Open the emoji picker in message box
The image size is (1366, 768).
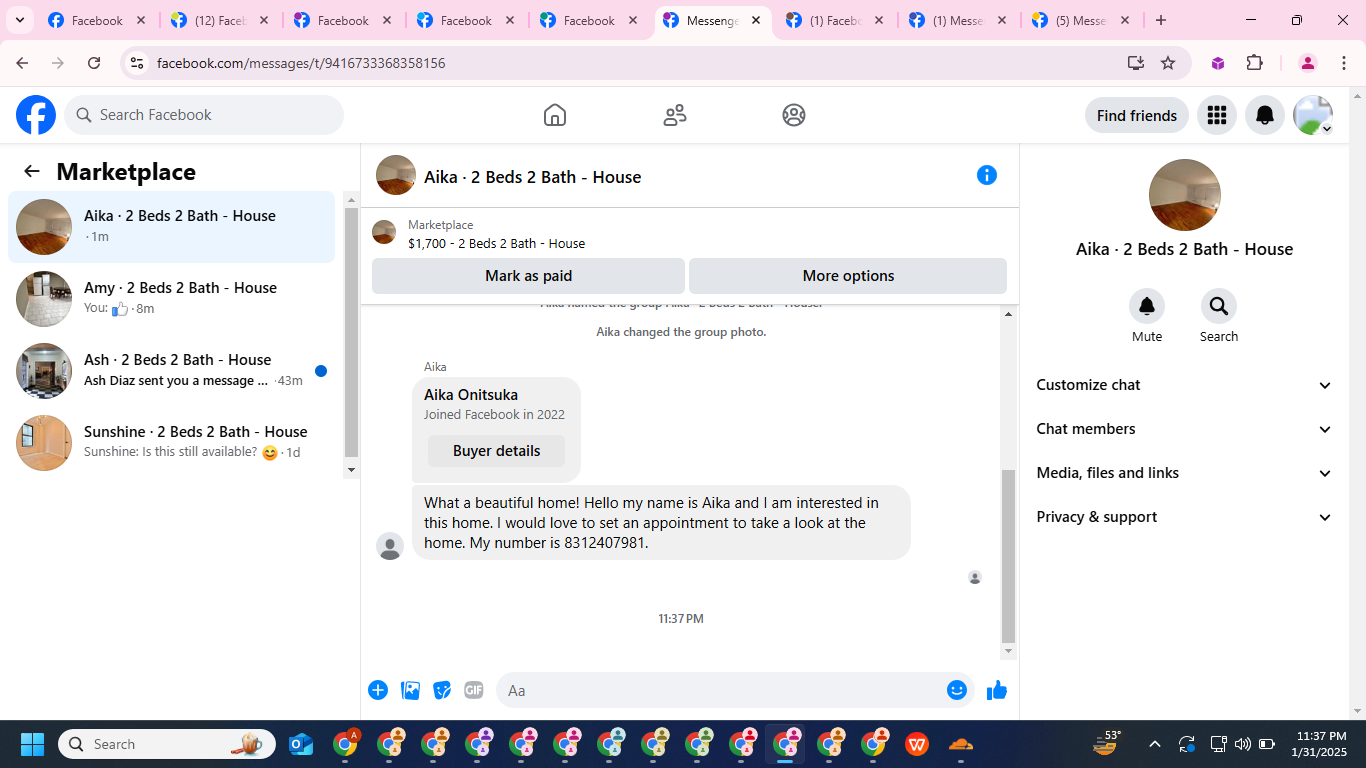[x=957, y=690]
